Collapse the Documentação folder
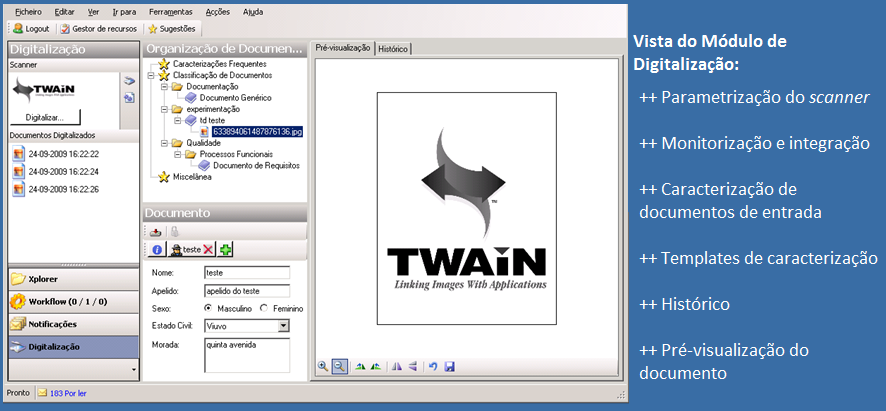This screenshot has width=886, height=411. [x=164, y=86]
